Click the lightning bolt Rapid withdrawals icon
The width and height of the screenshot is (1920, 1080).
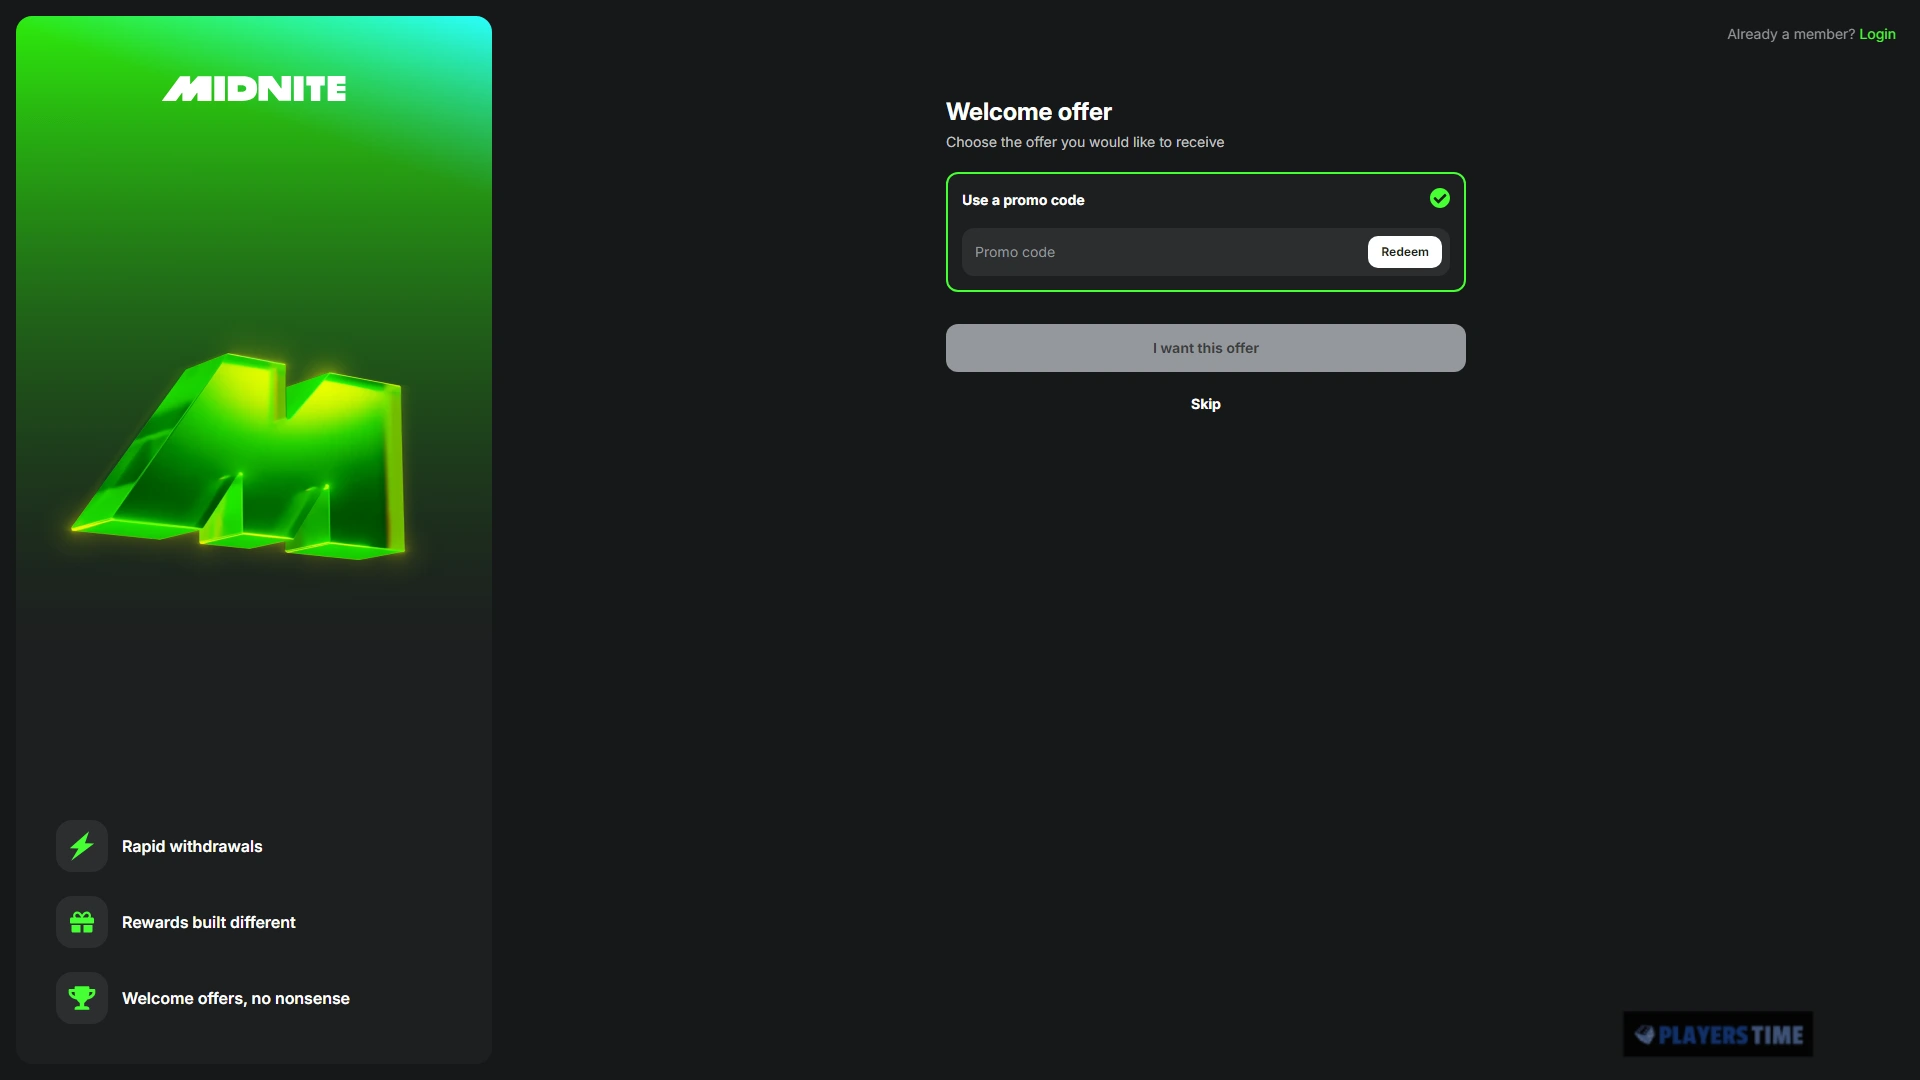82,846
